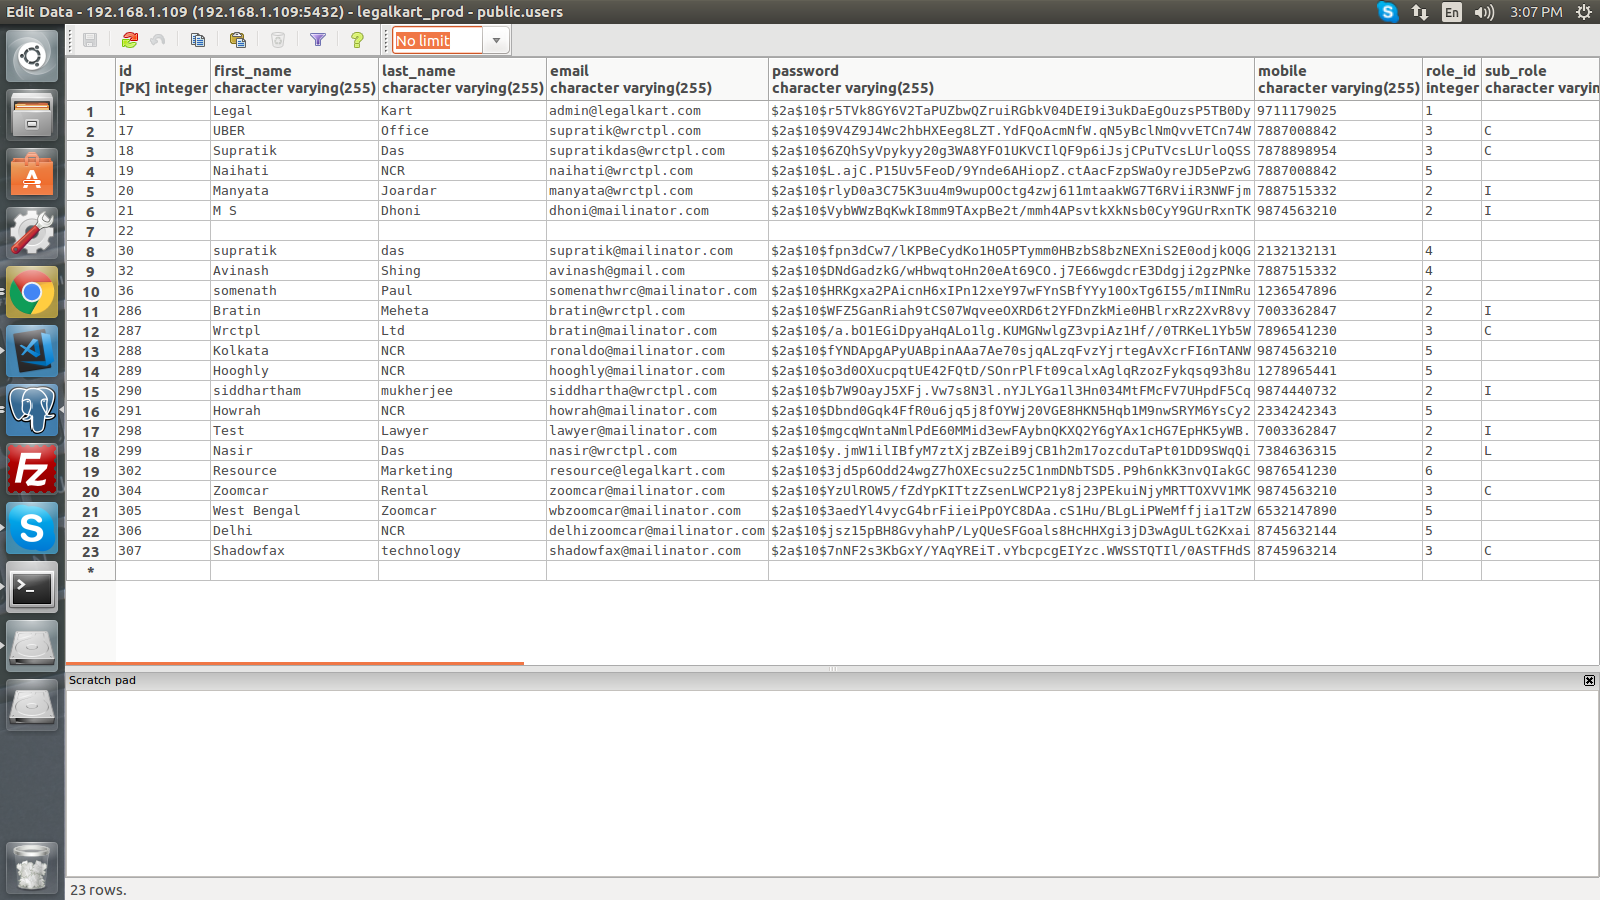Refresh the table data
The image size is (1600, 900).
[130, 40]
